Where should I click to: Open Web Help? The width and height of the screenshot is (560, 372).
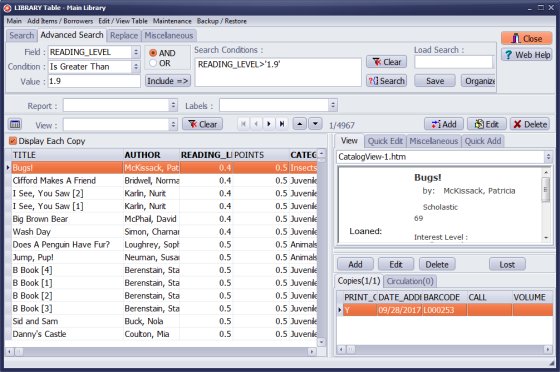526,55
